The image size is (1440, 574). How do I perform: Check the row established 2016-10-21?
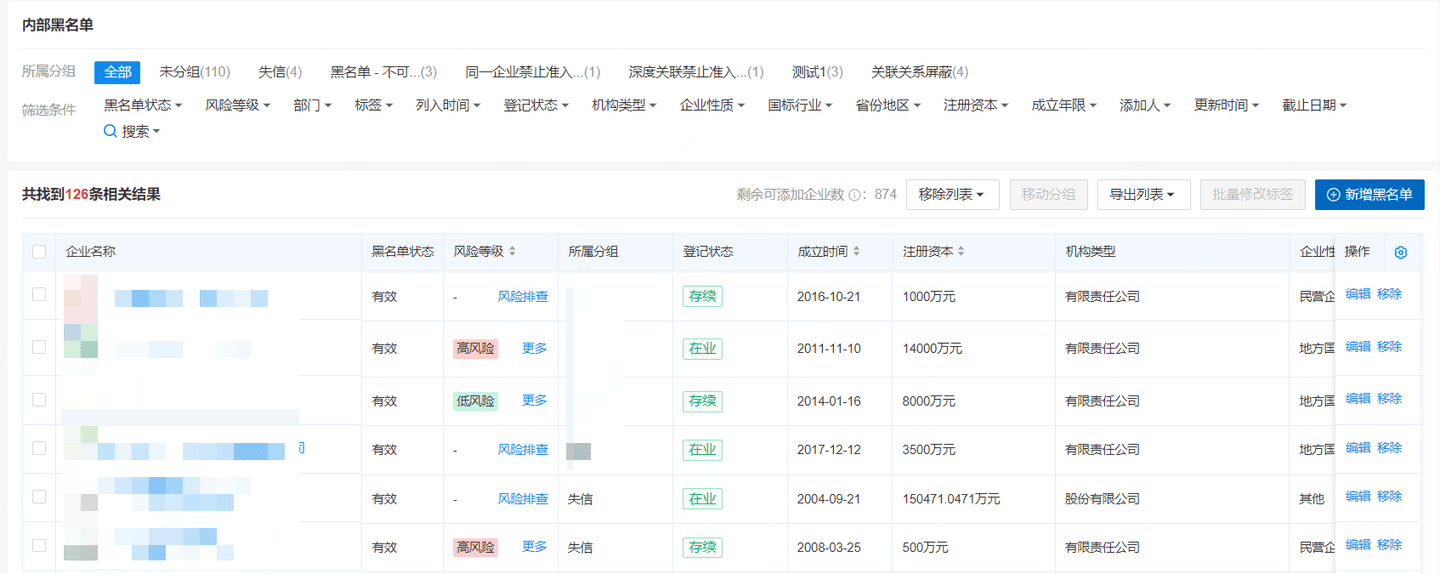39,294
